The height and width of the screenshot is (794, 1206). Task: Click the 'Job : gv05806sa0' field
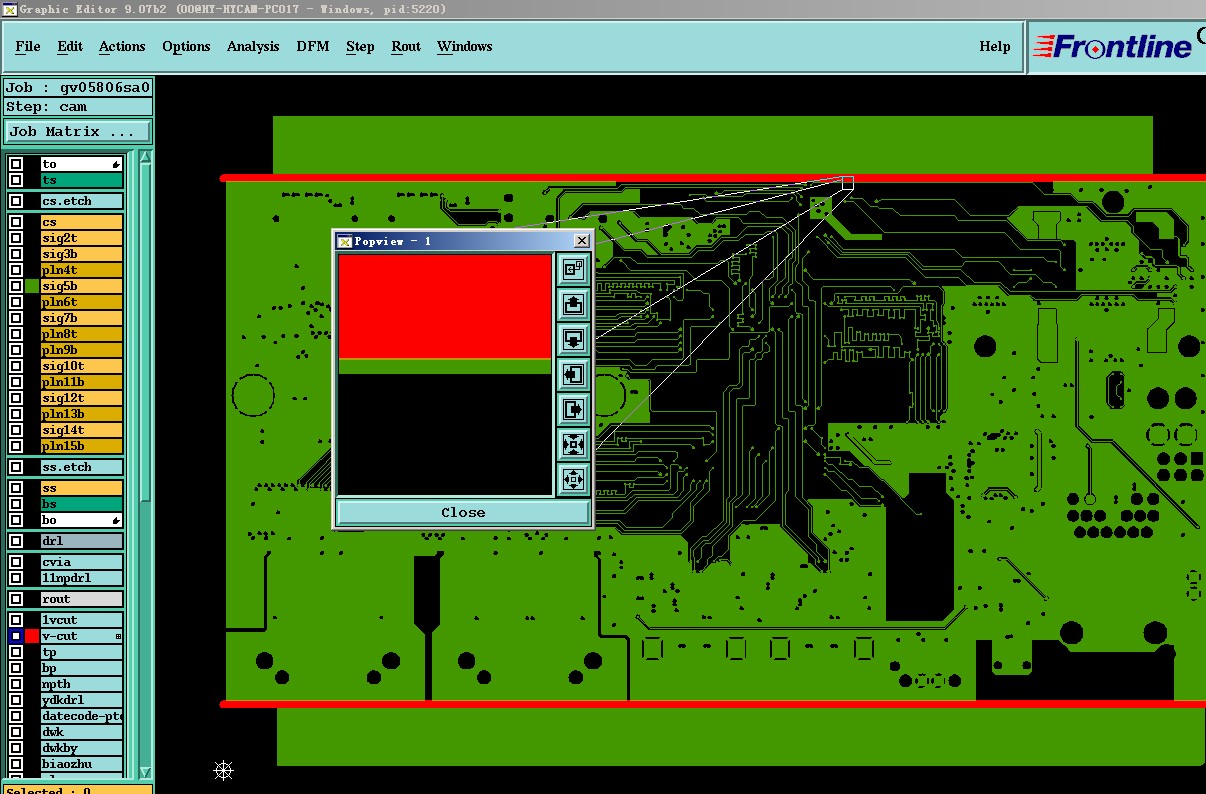pos(78,87)
